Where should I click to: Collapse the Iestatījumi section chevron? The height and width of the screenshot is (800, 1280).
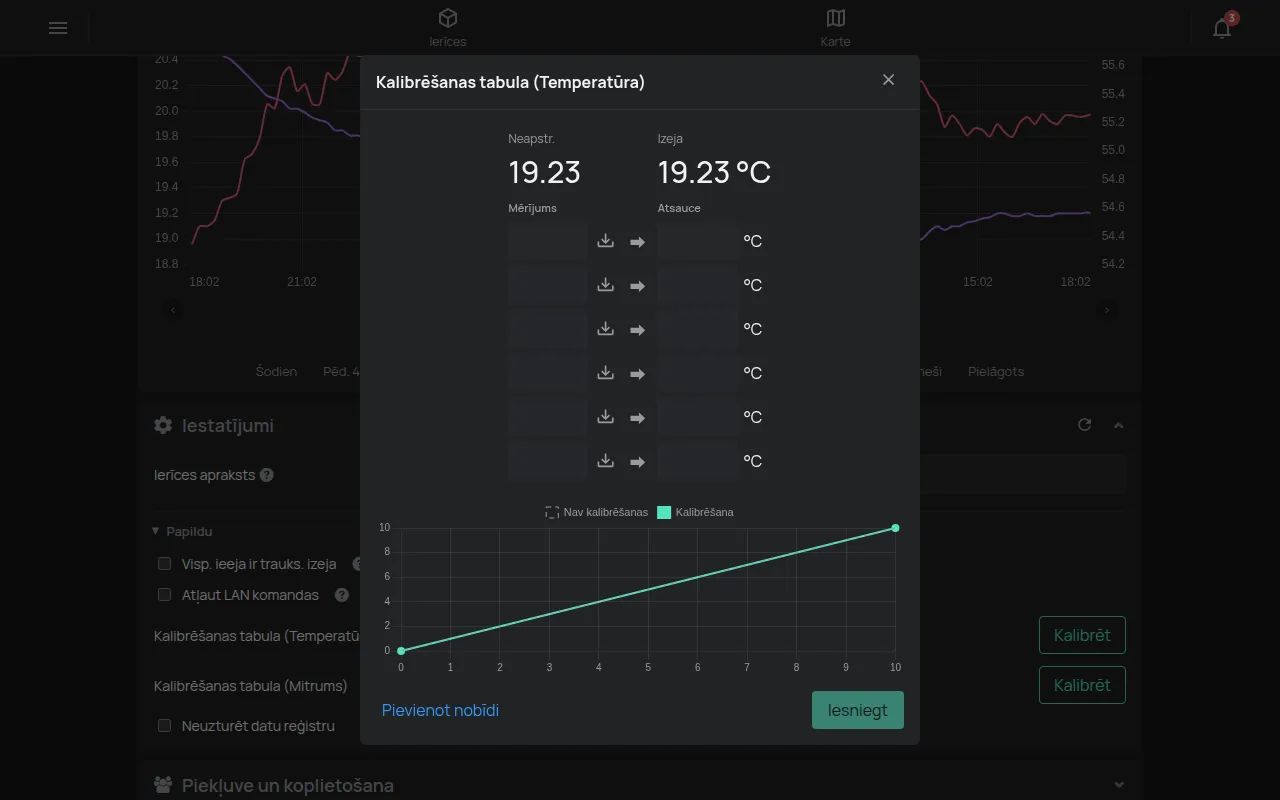click(x=1119, y=425)
